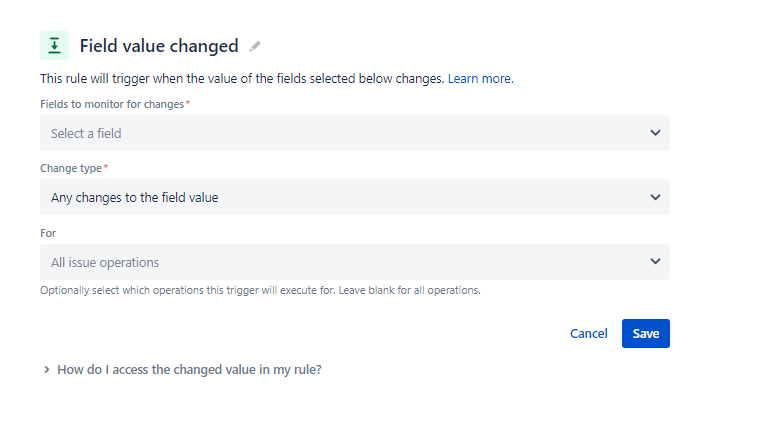783x432 pixels.
Task: Click the Optionally select which operations hint text
Action: (260, 291)
